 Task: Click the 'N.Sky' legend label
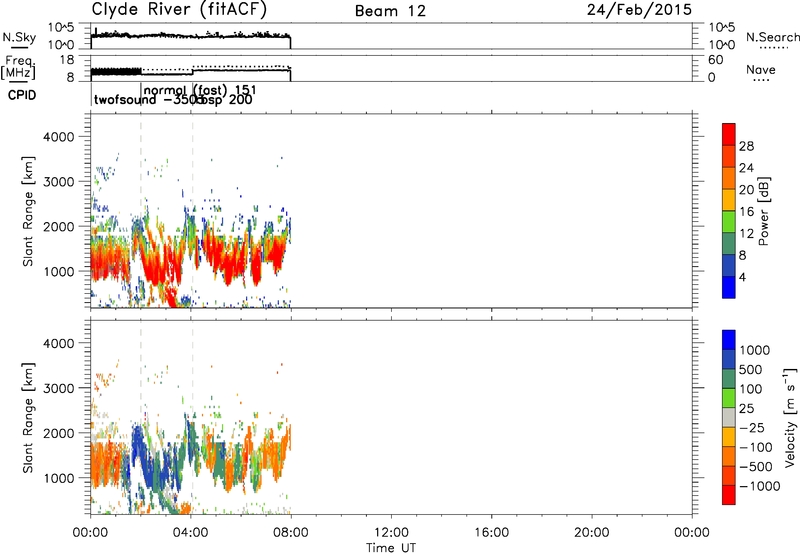coord(19,37)
